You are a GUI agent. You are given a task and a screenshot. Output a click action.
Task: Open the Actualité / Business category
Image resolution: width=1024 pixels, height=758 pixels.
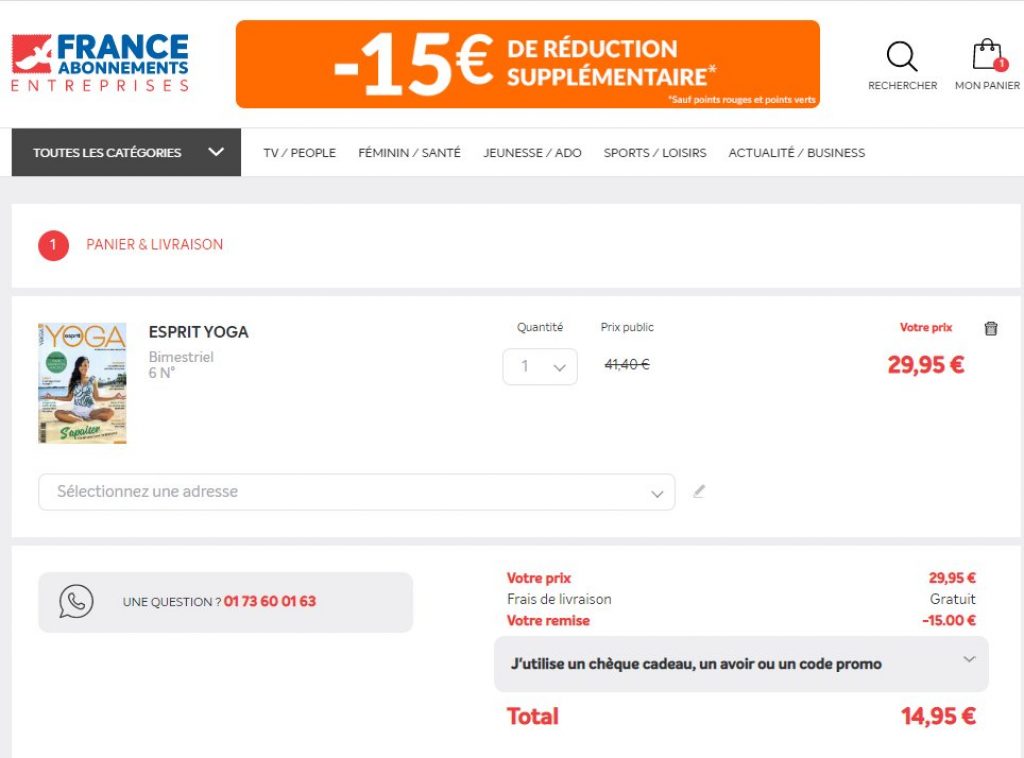[797, 153]
